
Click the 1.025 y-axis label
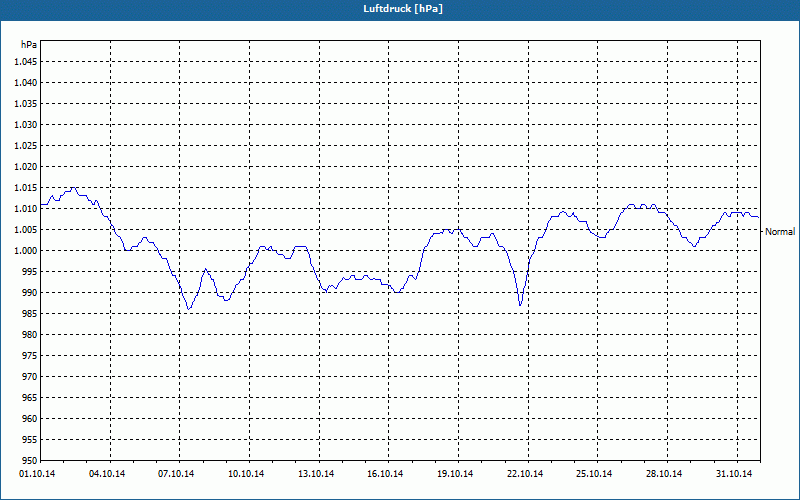pos(26,145)
